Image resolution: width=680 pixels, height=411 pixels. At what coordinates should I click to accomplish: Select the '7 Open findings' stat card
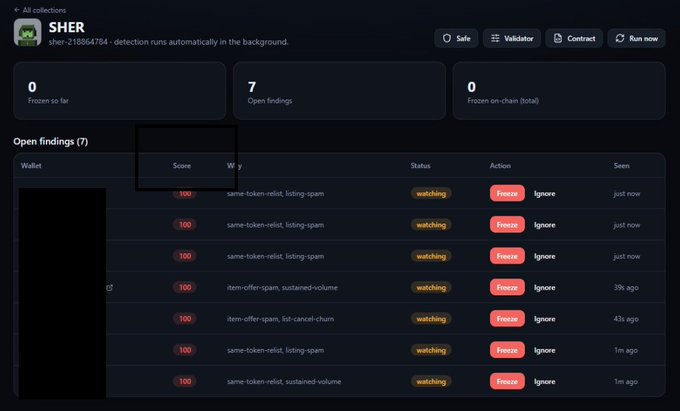pyautogui.click(x=339, y=91)
